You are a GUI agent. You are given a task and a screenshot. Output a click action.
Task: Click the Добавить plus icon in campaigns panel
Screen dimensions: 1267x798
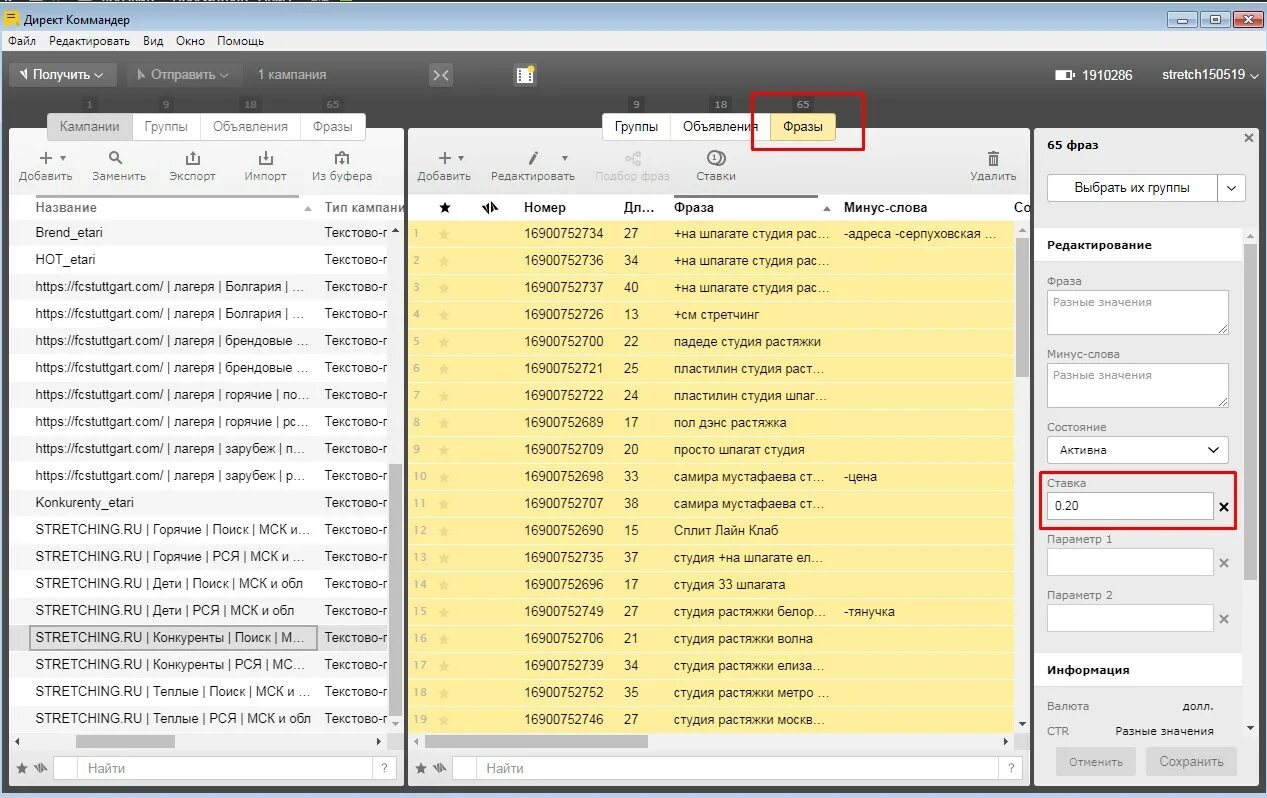(x=45, y=158)
